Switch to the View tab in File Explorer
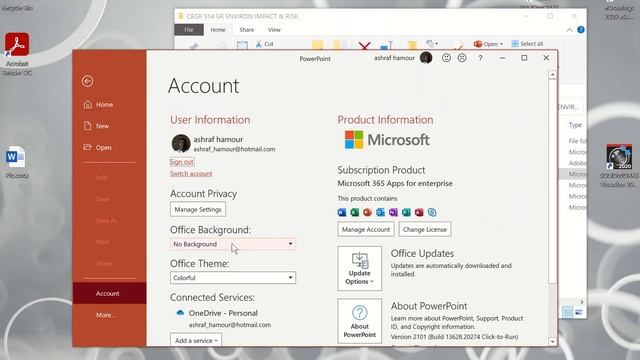This screenshot has width=640, height=360. [274, 30]
